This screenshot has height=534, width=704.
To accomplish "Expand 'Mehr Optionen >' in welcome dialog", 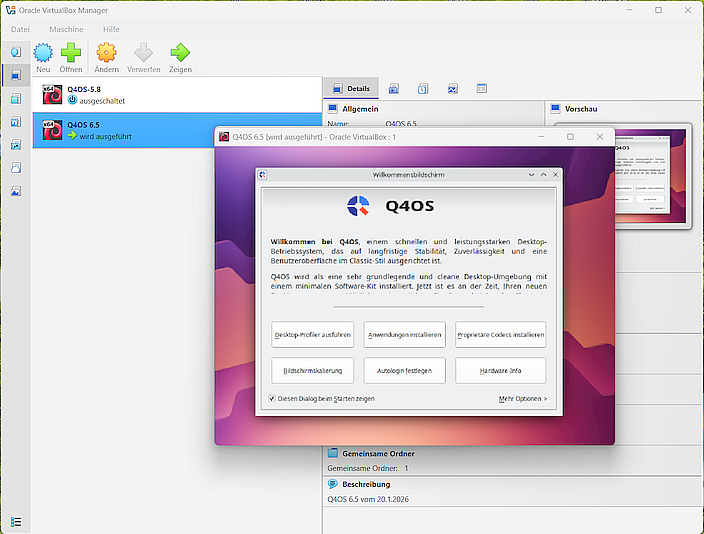I will pos(522,398).
